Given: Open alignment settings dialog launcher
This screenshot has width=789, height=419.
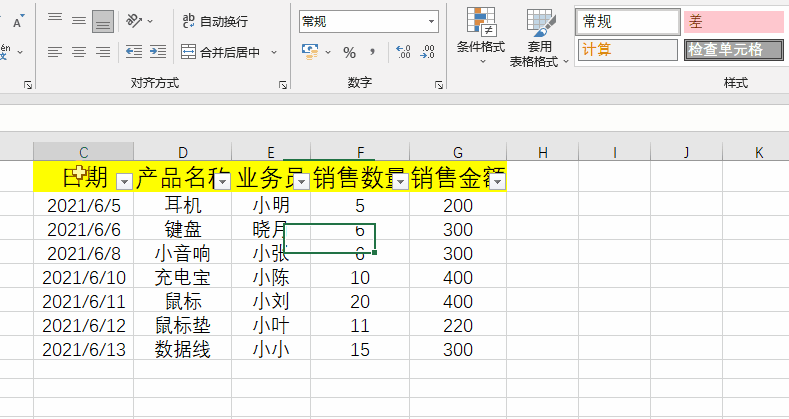Looking at the screenshot, I should [283, 85].
